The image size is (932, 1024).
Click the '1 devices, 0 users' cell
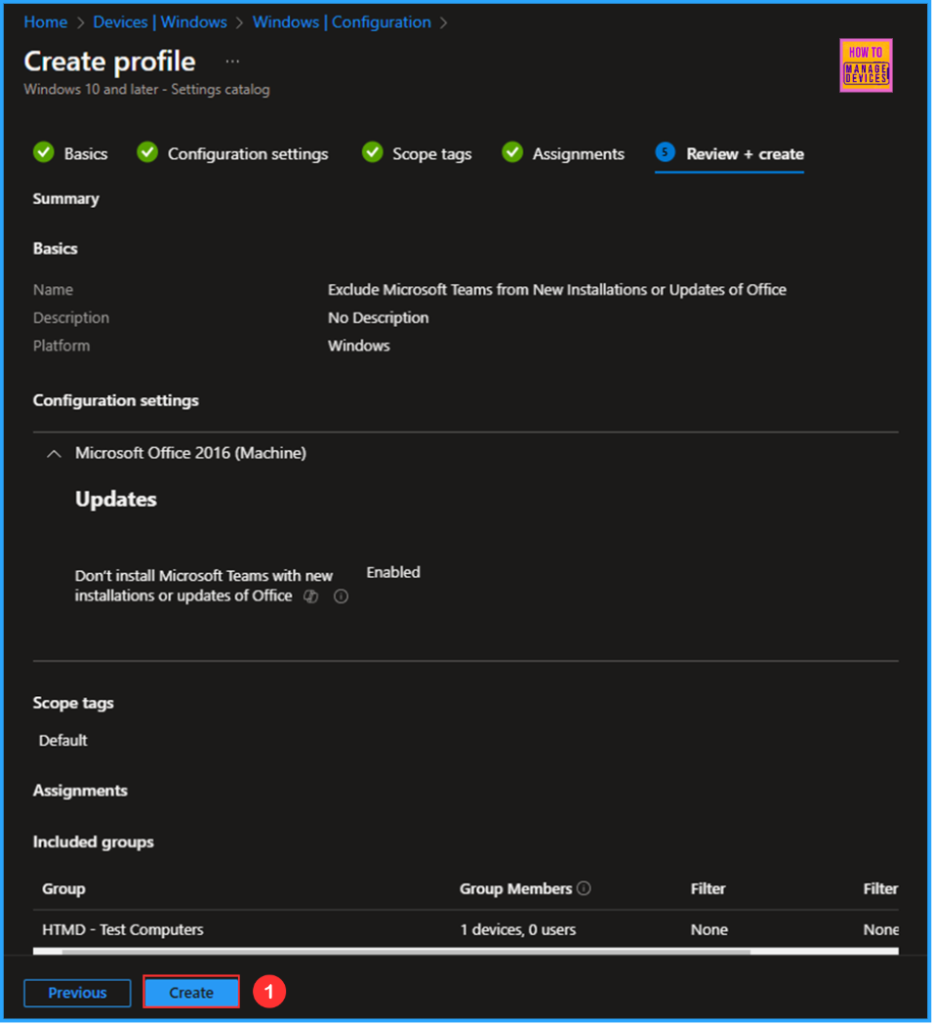click(518, 929)
